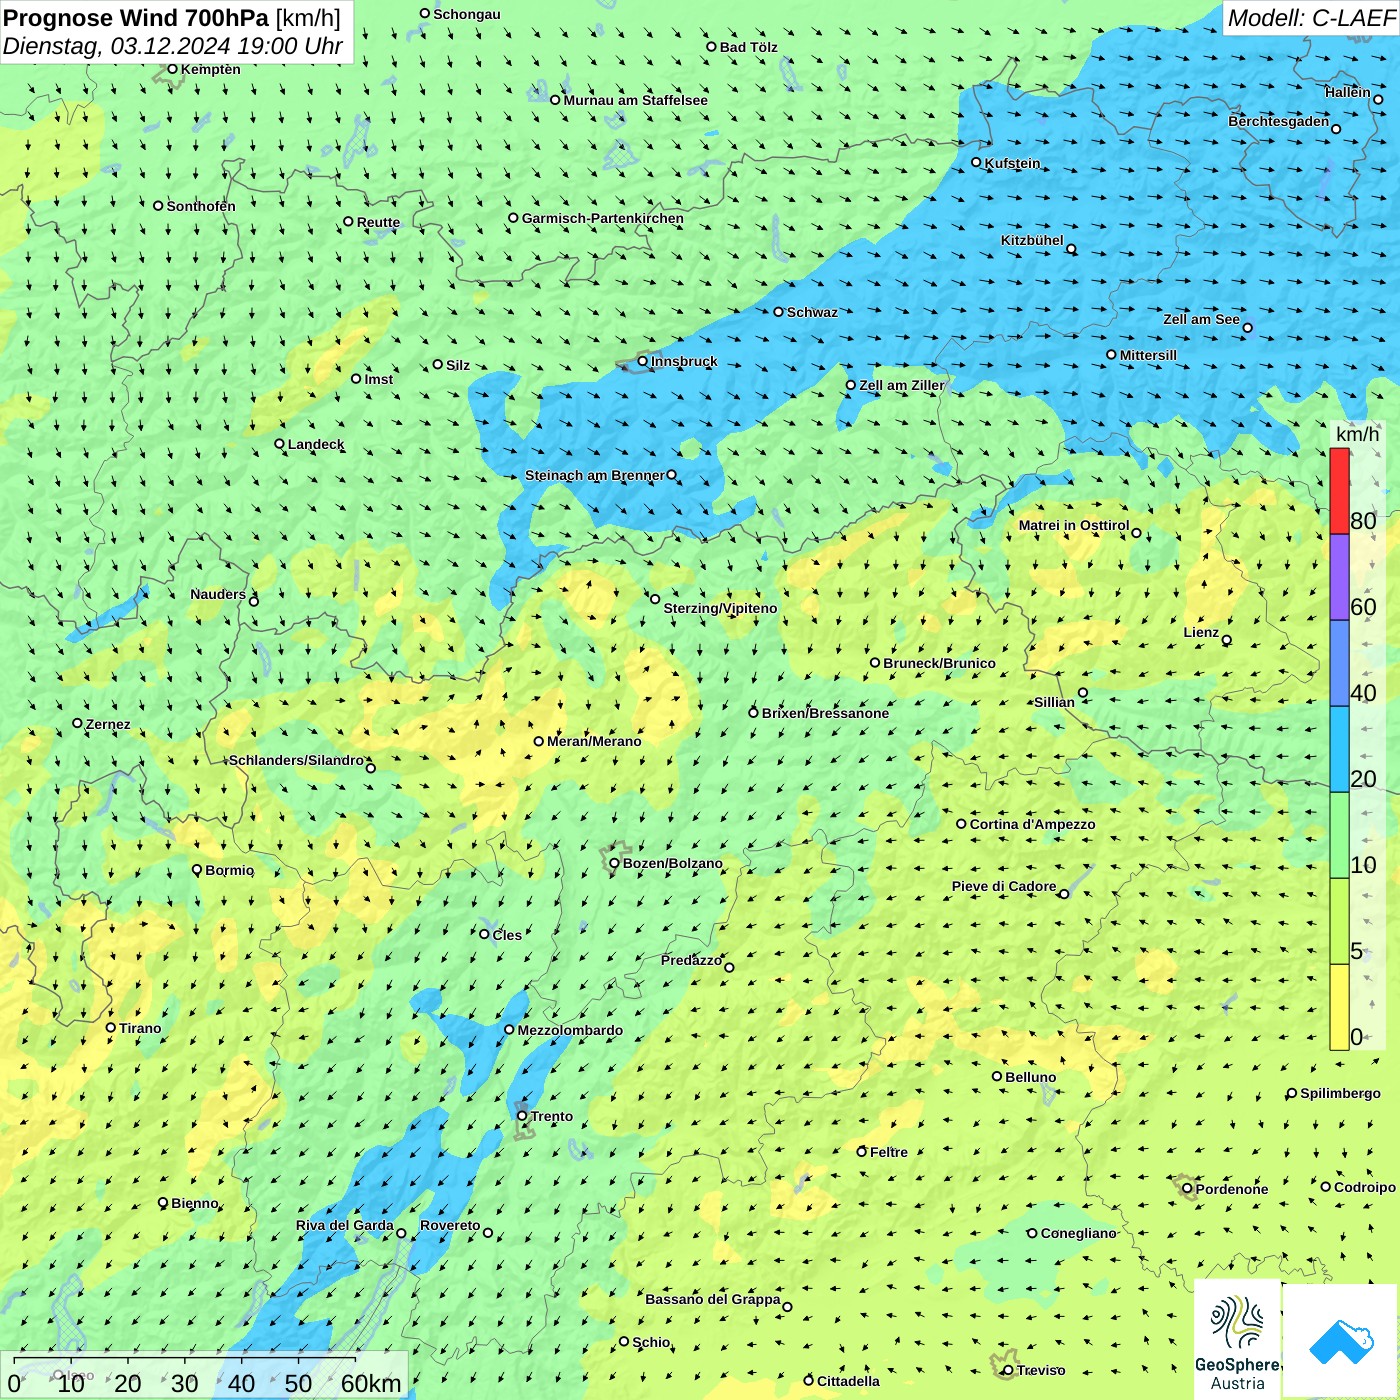Click the 'Cles' label
The width and height of the screenshot is (1400, 1400).
[x=507, y=935]
